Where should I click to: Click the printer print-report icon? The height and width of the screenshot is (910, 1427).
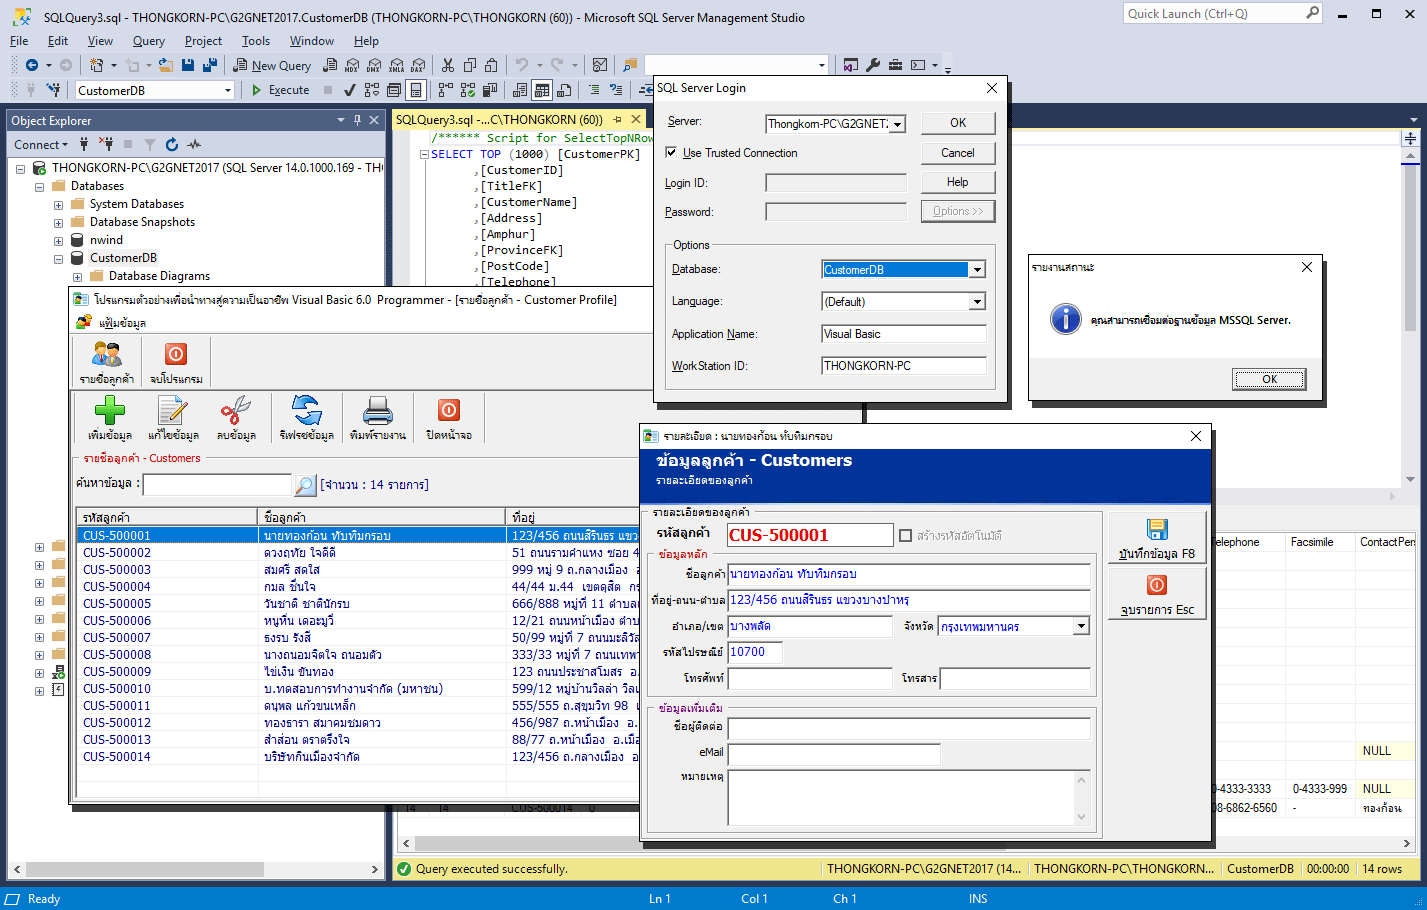pyautogui.click(x=377, y=410)
